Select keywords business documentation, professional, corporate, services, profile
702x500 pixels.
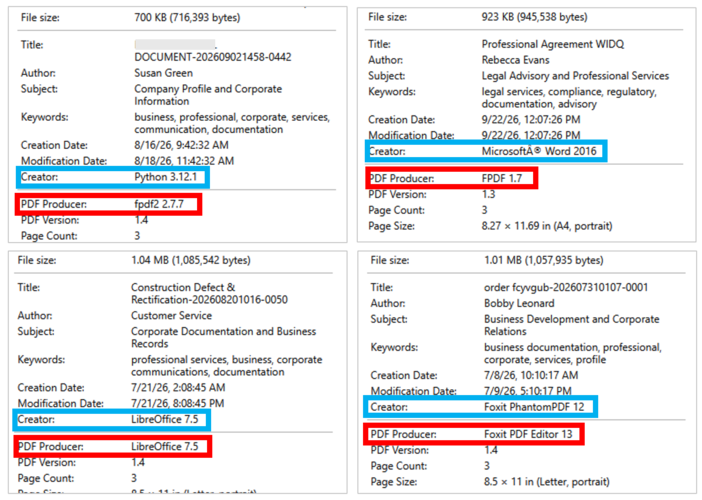pyautogui.click(x=573, y=354)
